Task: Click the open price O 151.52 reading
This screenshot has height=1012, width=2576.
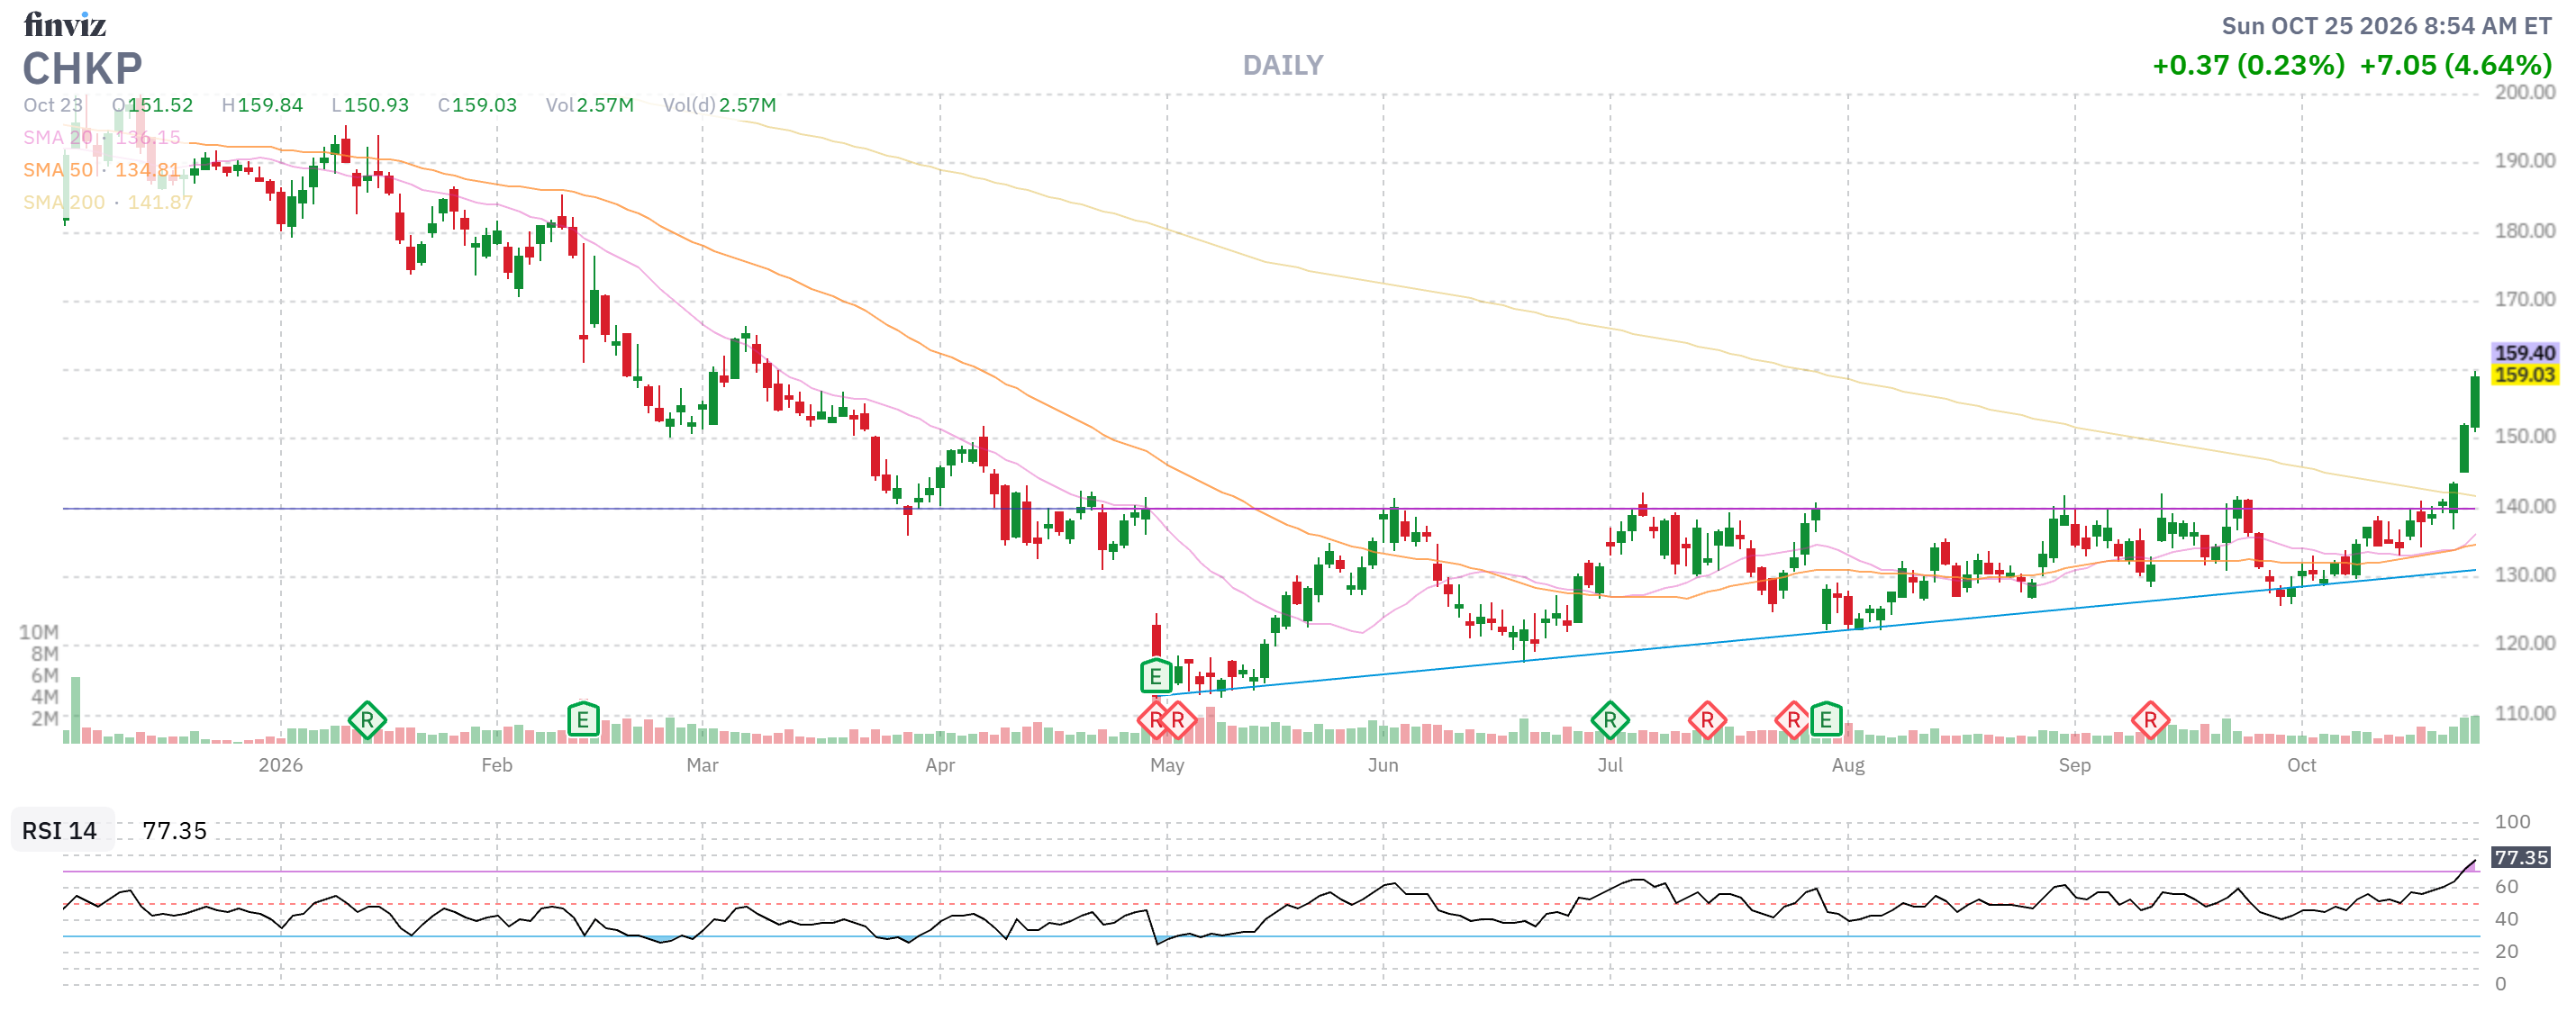Action: (x=152, y=105)
